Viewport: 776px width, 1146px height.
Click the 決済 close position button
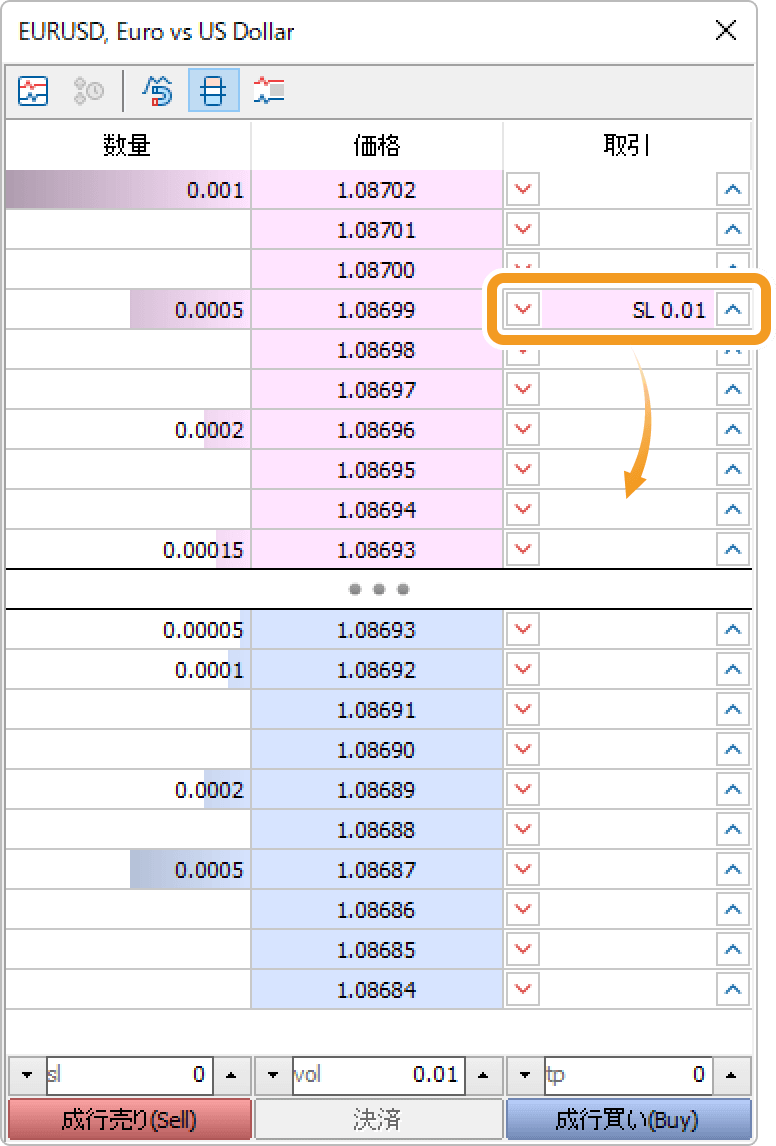tap(378, 1120)
